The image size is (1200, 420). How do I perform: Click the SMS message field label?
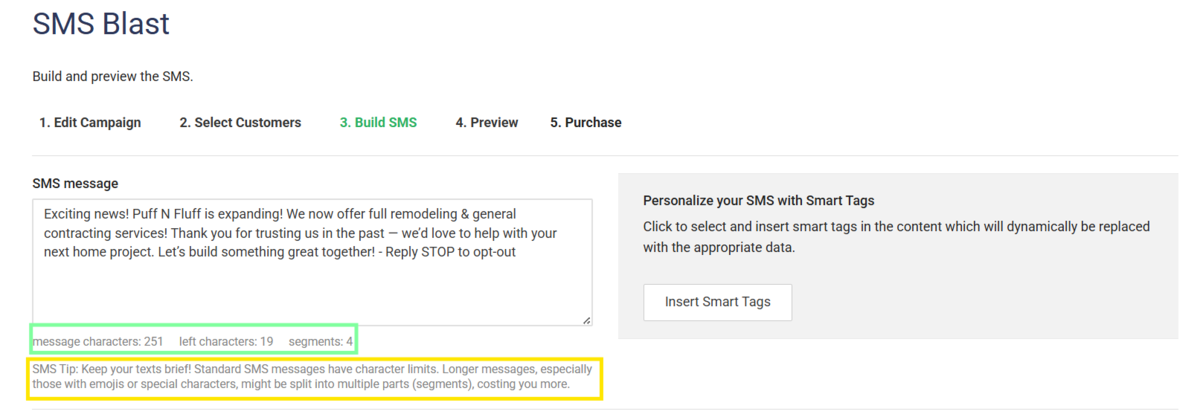pyautogui.click(x=75, y=183)
